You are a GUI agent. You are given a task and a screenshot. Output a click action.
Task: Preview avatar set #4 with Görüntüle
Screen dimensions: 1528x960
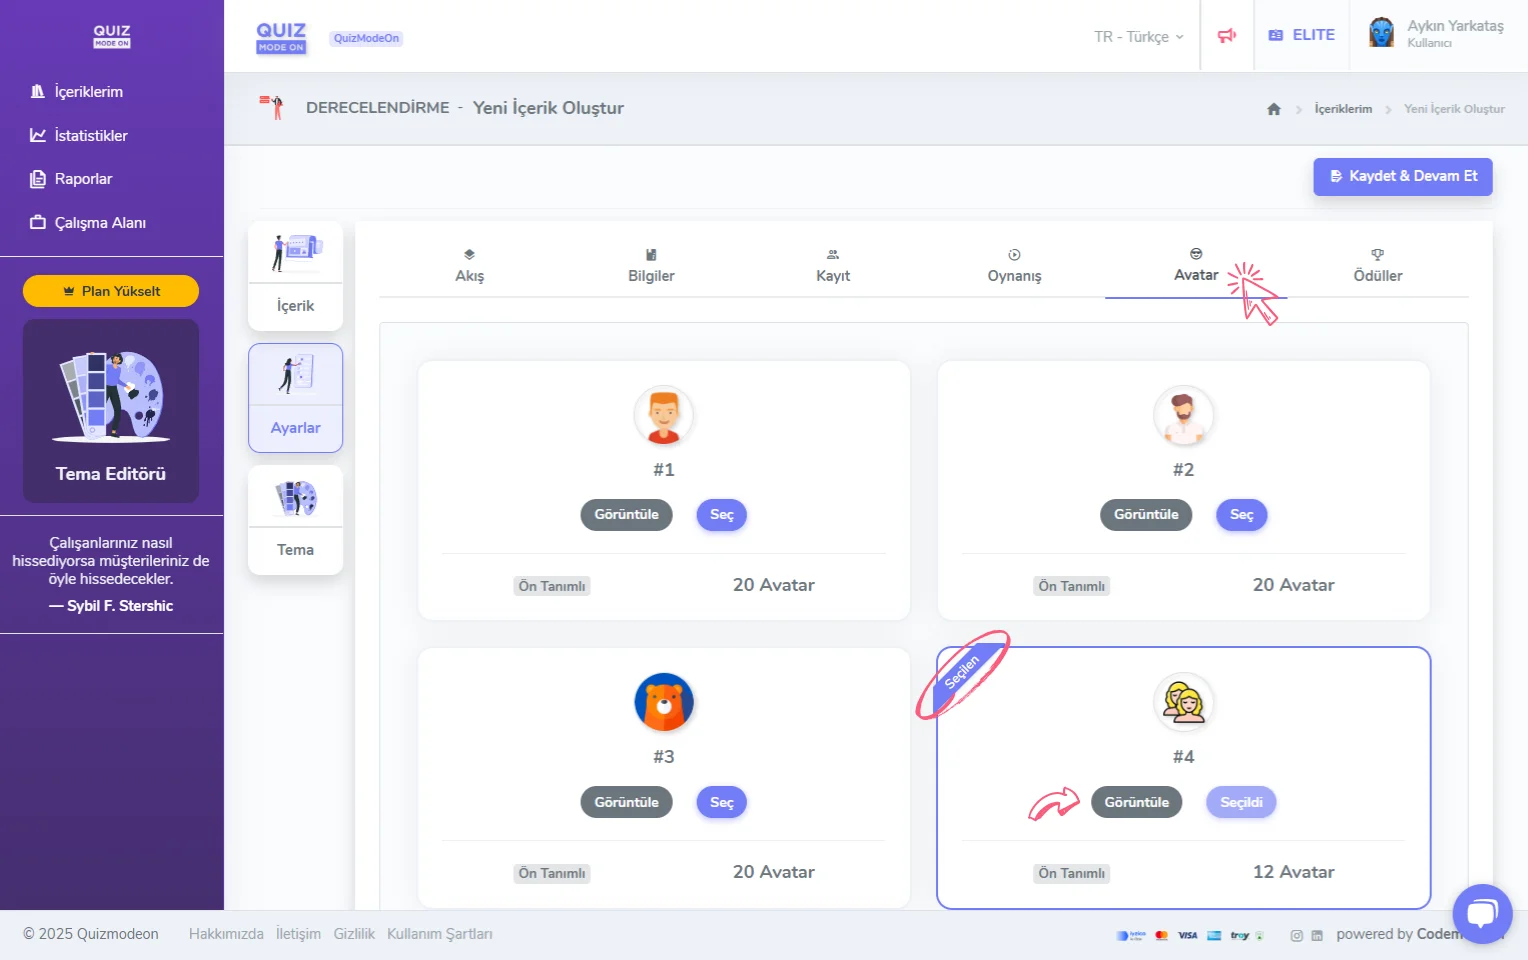coord(1136,803)
